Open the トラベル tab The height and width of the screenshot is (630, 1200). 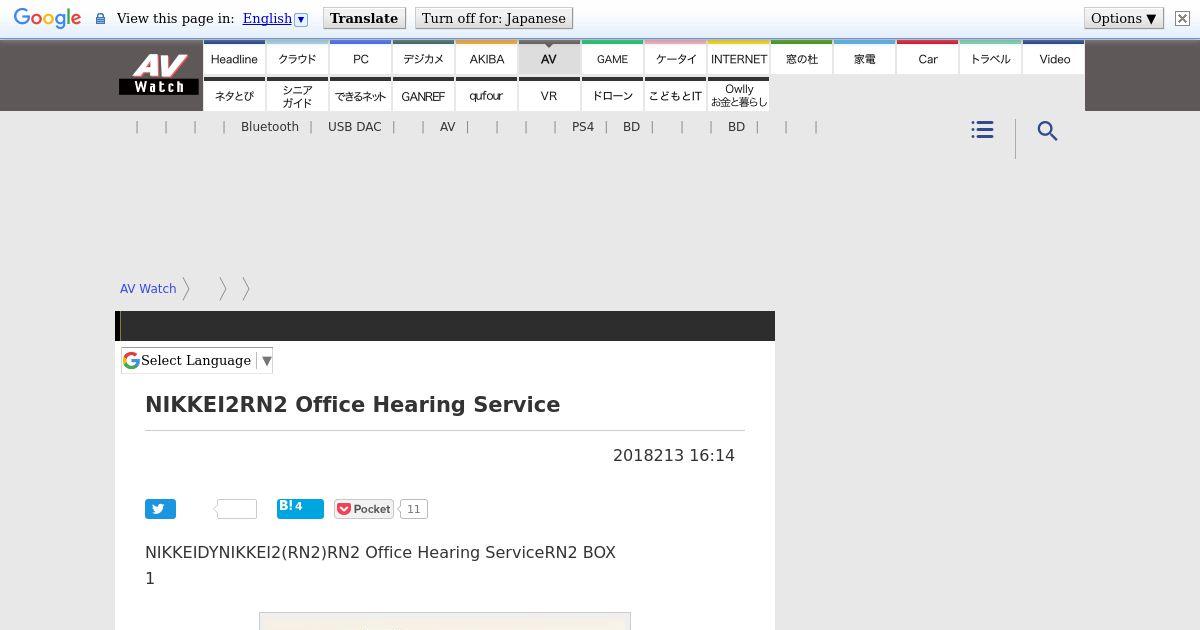(990, 59)
